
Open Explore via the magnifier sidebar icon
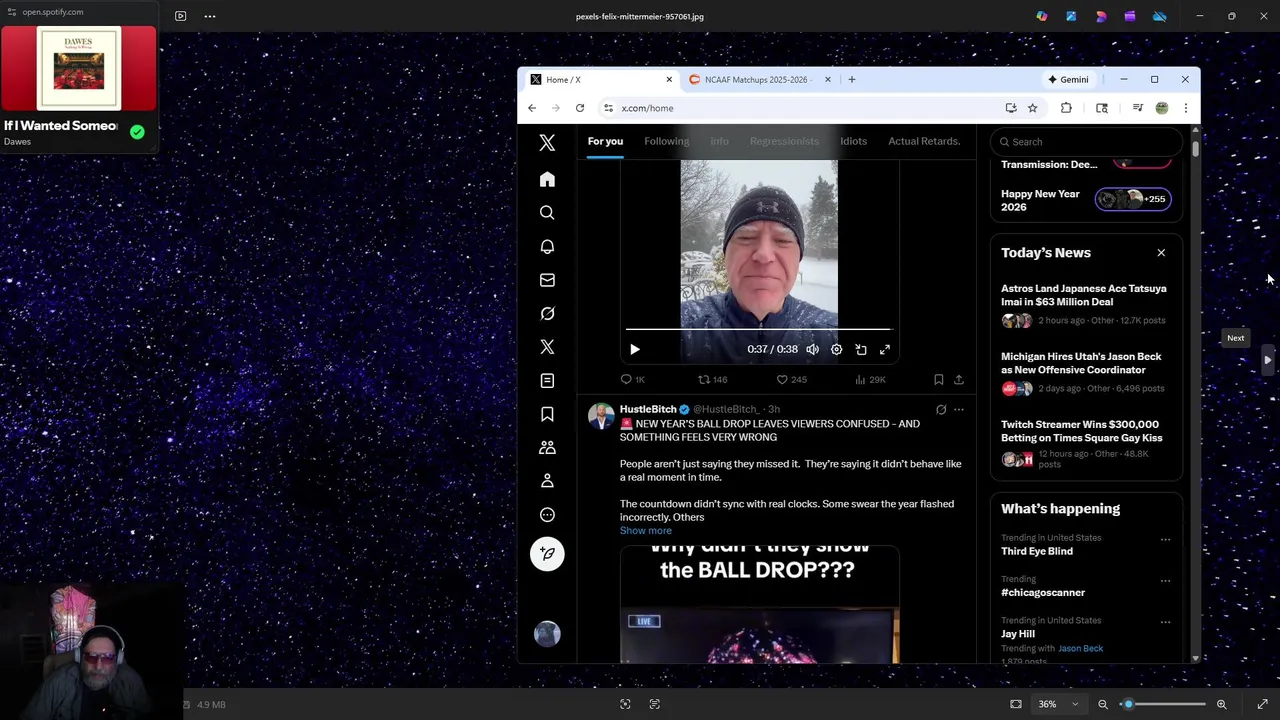(x=547, y=213)
